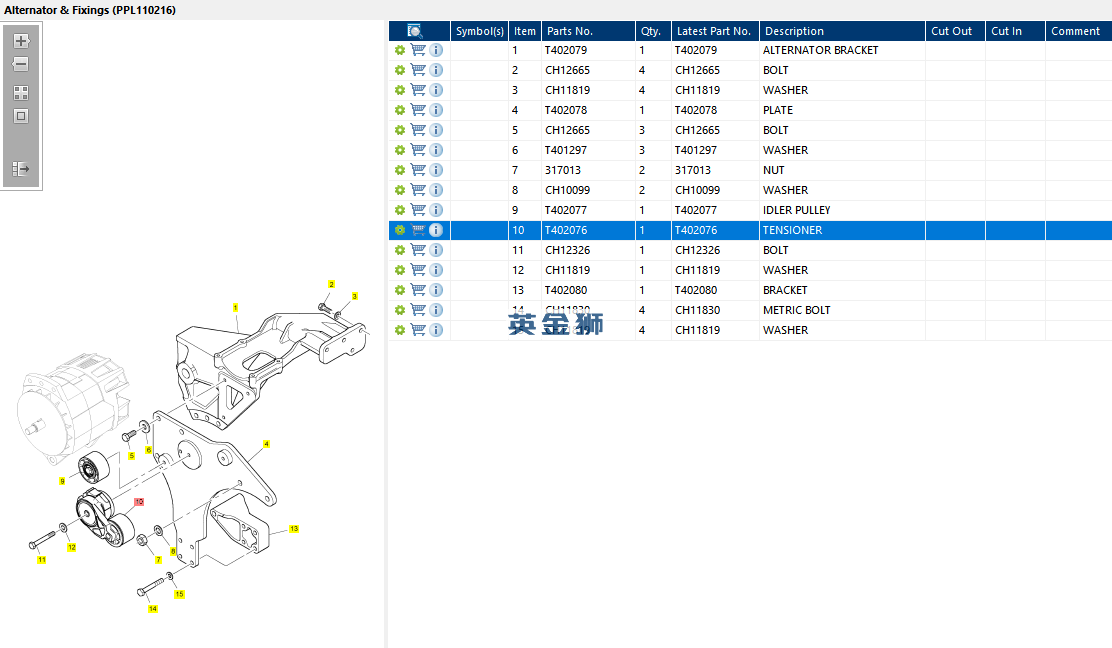Screen dimensions: 1112x648
Task: Select the METRIC BOLT description
Action: (796, 310)
